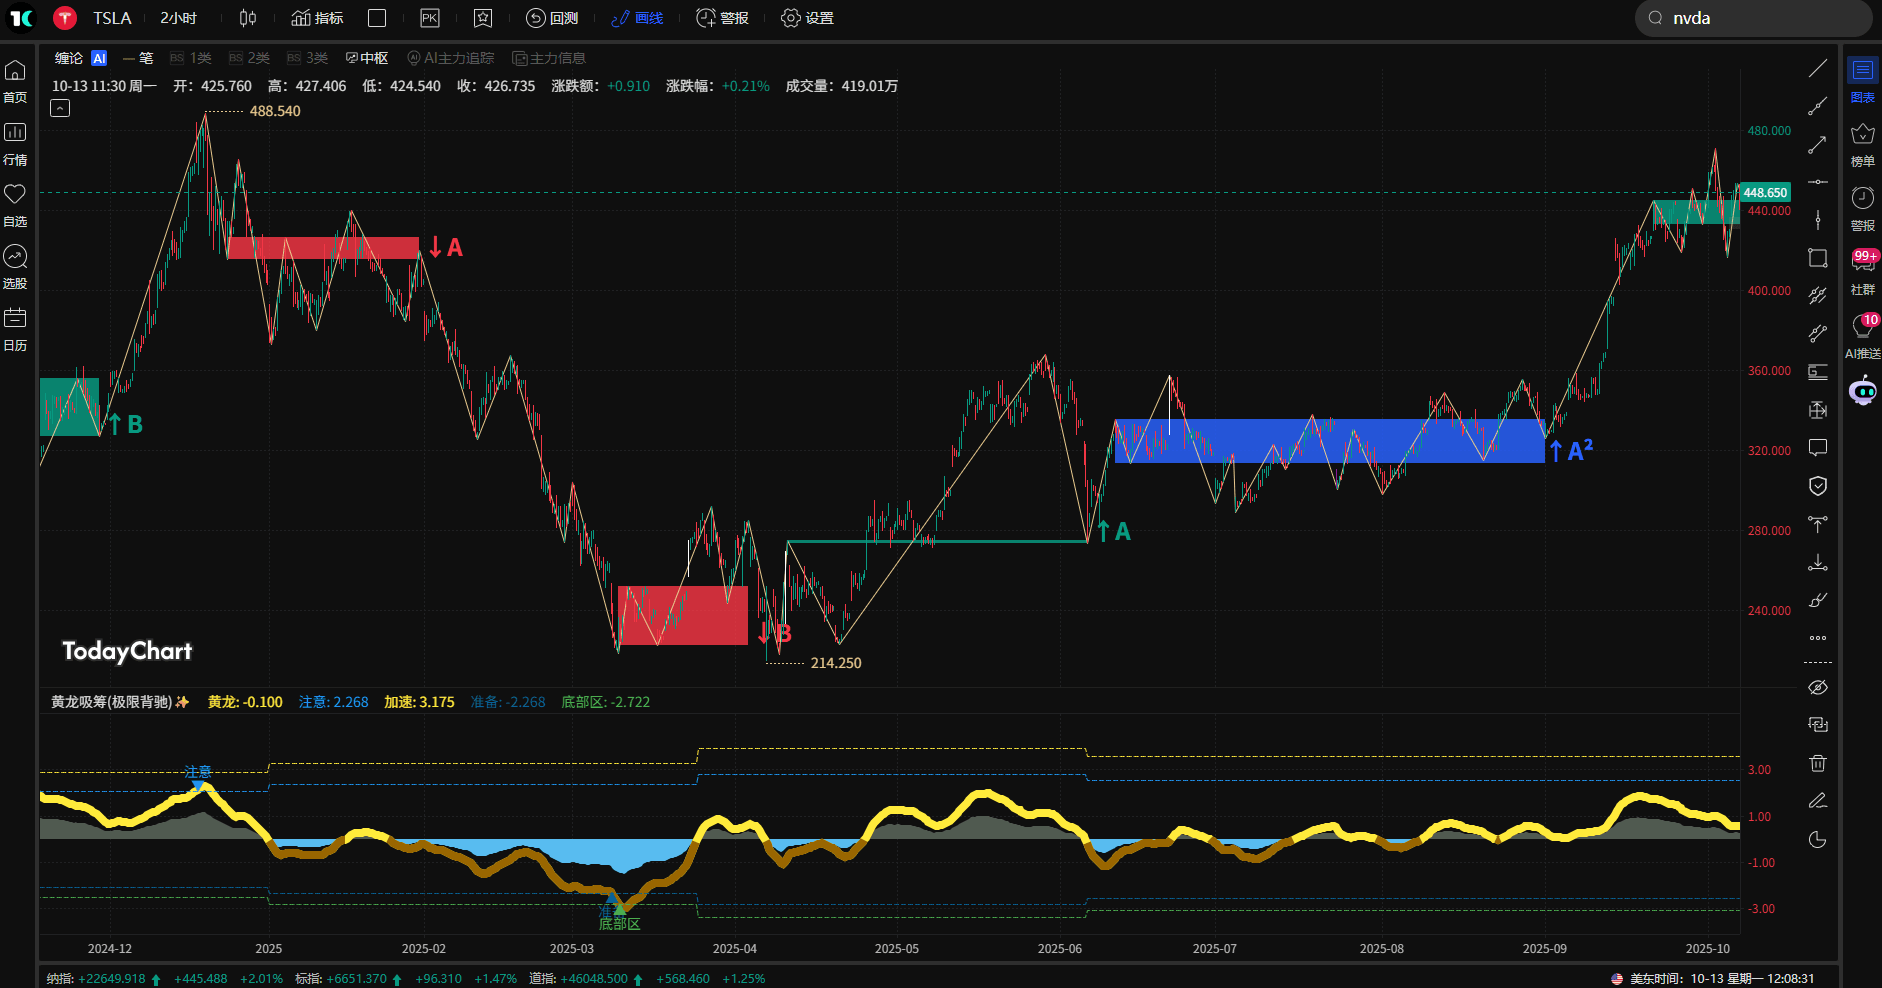Viewport: 1882px width, 988px height.
Task: Add a text comment annotation tool
Action: (1817, 448)
